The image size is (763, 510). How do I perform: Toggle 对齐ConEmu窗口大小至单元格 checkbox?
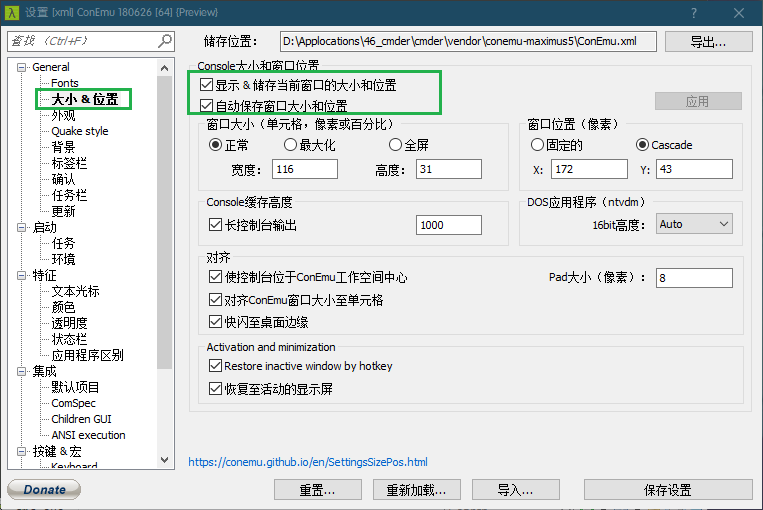click(x=215, y=299)
